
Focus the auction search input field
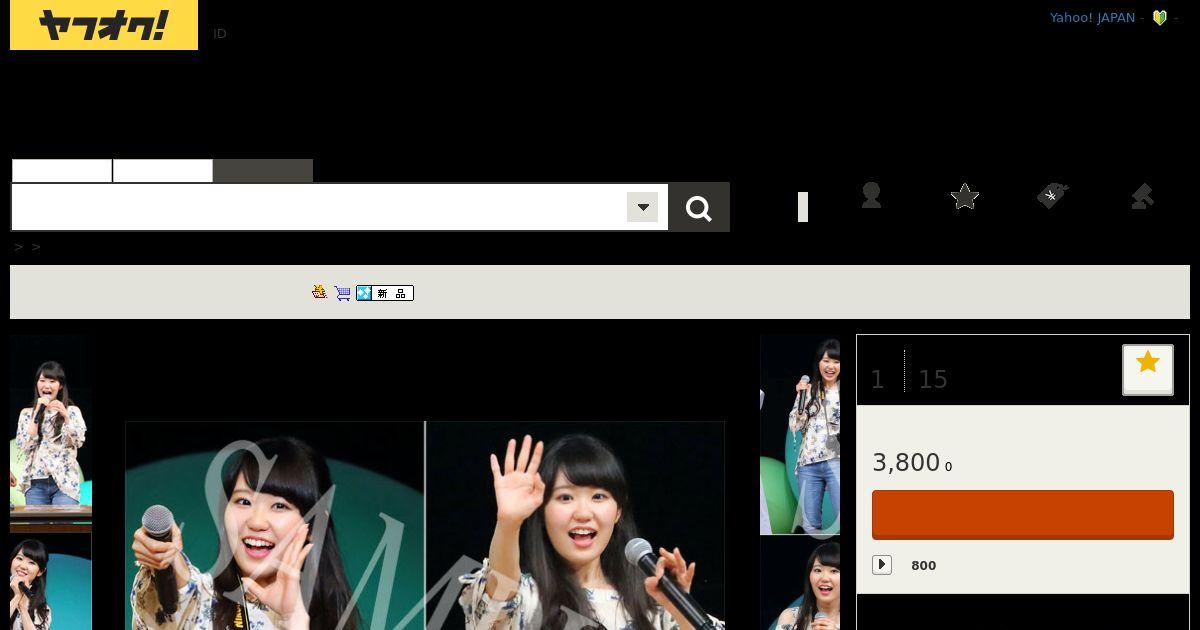point(318,207)
